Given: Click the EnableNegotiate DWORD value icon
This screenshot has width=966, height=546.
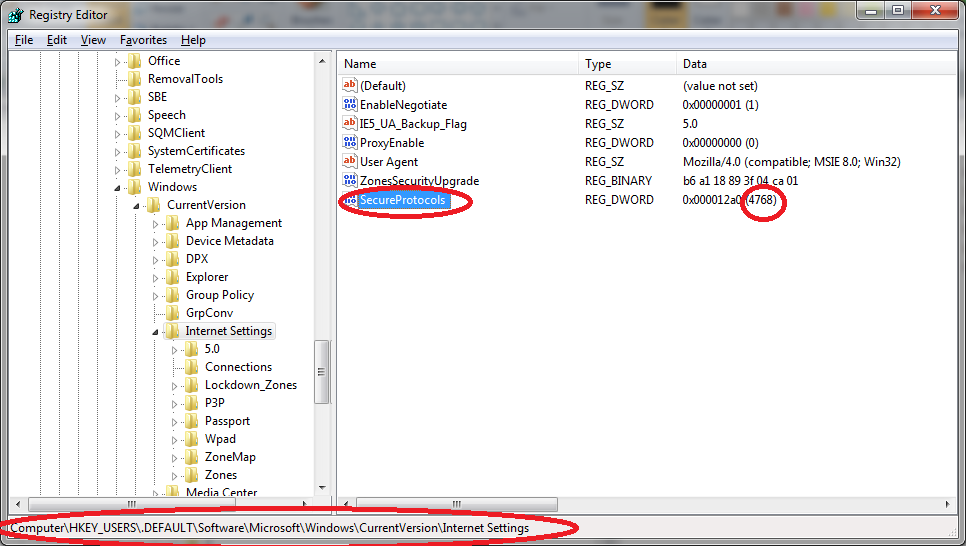Looking at the screenshot, I should click(x=350, y=104).
